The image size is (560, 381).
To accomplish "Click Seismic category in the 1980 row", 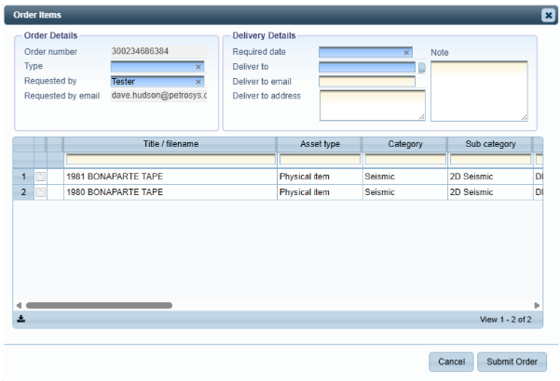I will (x=379, y=192).
